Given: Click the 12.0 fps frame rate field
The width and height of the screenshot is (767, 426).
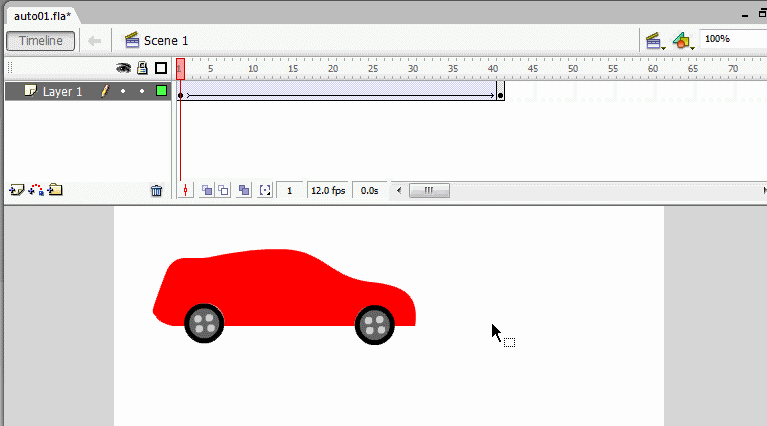Looking at the screenshot, I should click(x=328, y=191).
